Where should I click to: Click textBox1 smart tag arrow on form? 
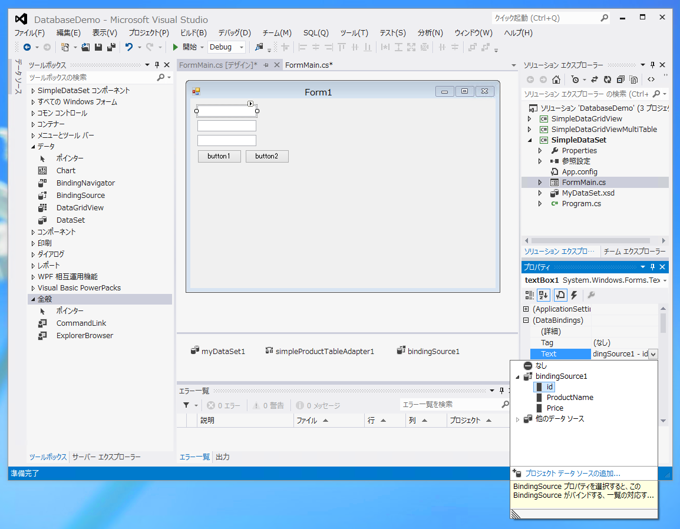[x=250, y=103]
